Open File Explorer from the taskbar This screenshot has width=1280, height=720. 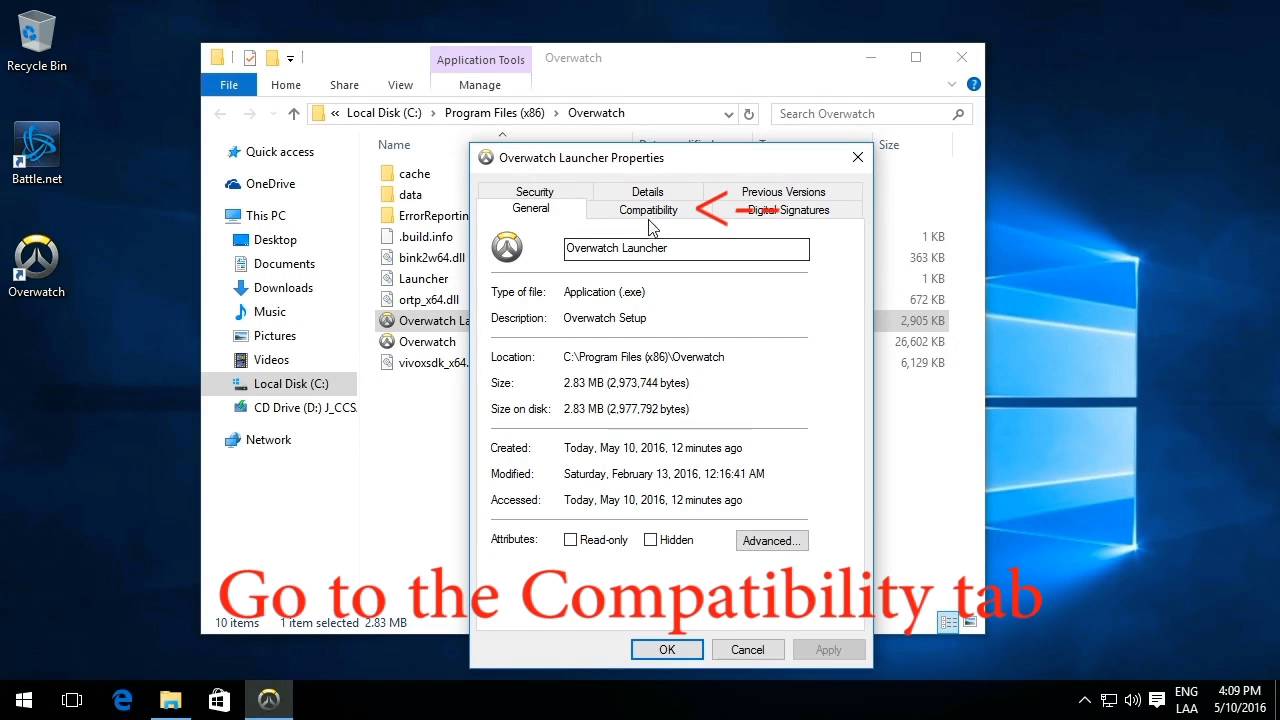click(x=171, y=700)
